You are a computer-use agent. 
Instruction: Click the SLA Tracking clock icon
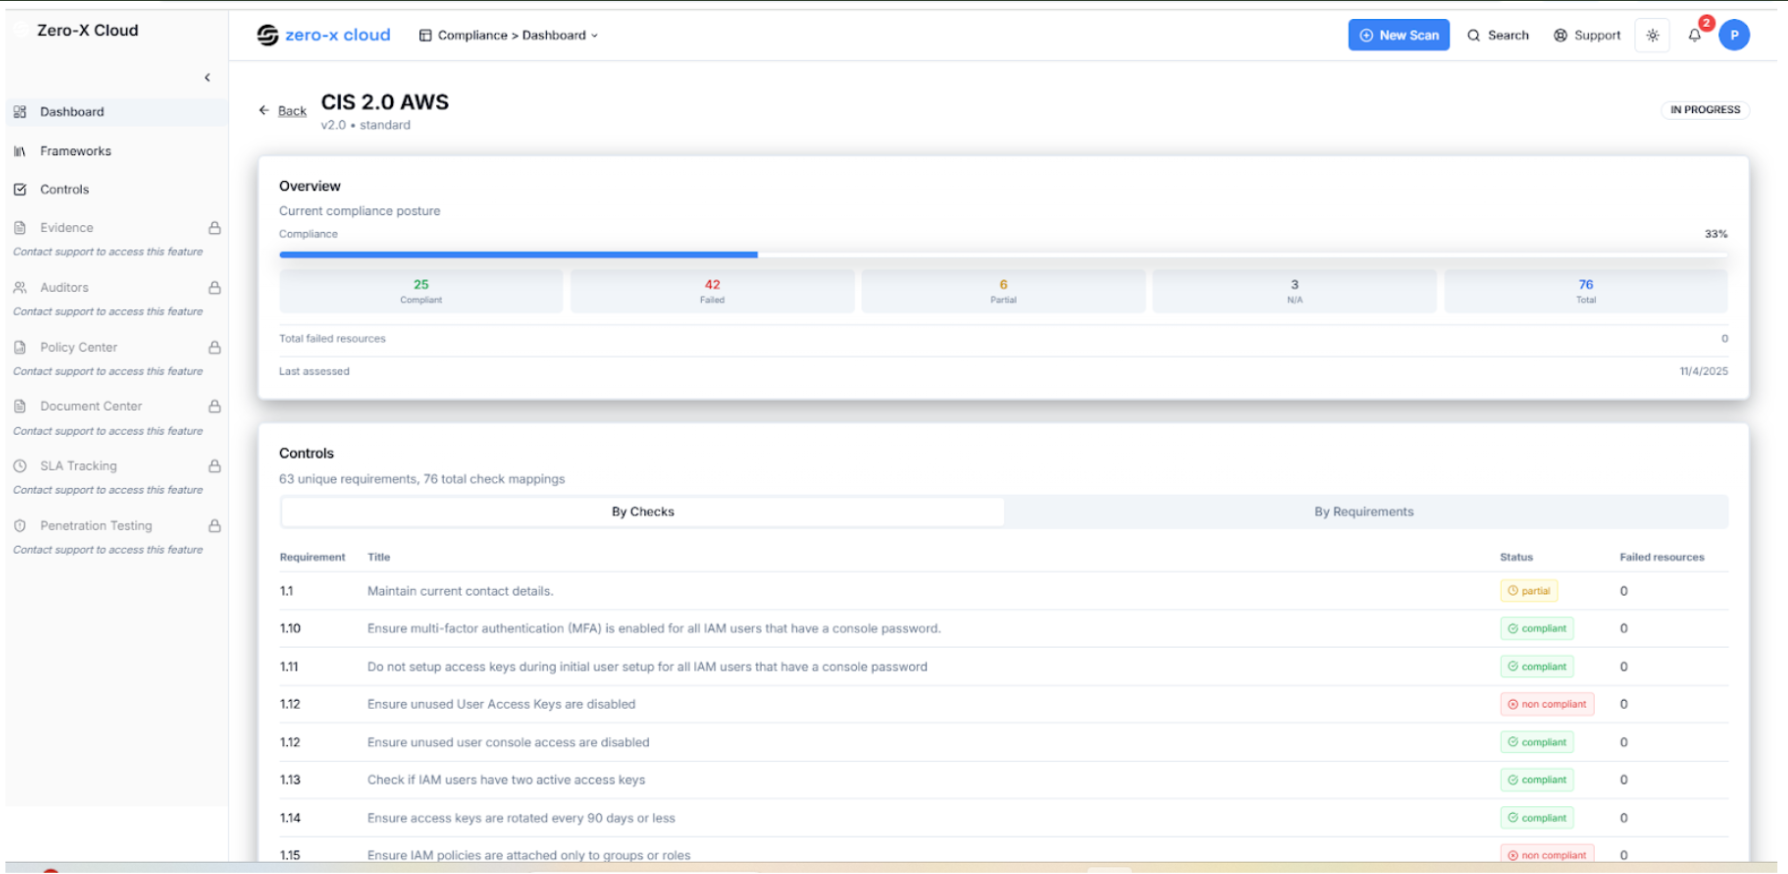pos(20,466)
